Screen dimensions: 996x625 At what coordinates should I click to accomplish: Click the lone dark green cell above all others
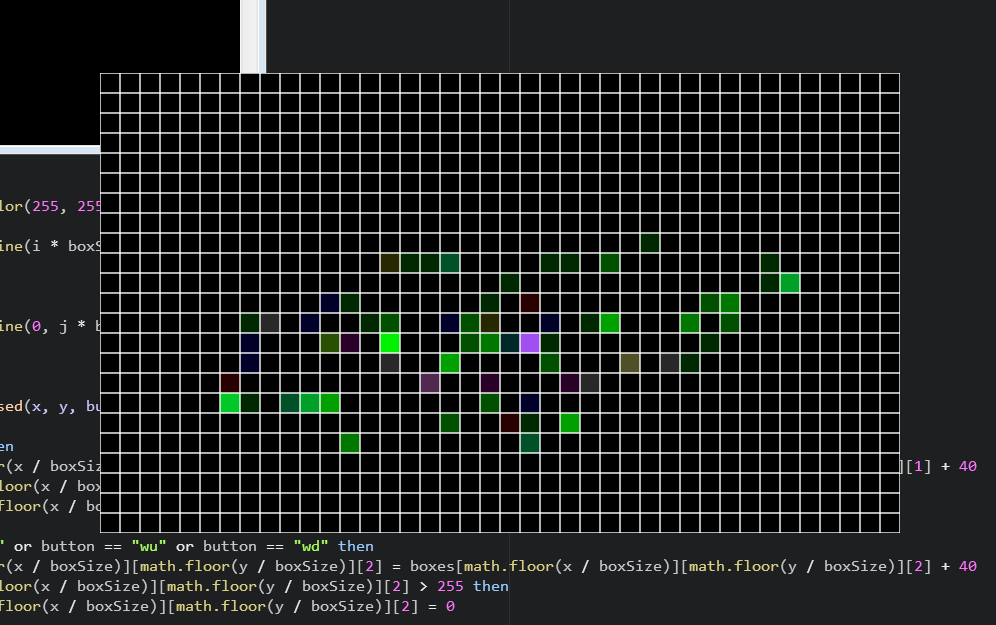click(650, 243)
